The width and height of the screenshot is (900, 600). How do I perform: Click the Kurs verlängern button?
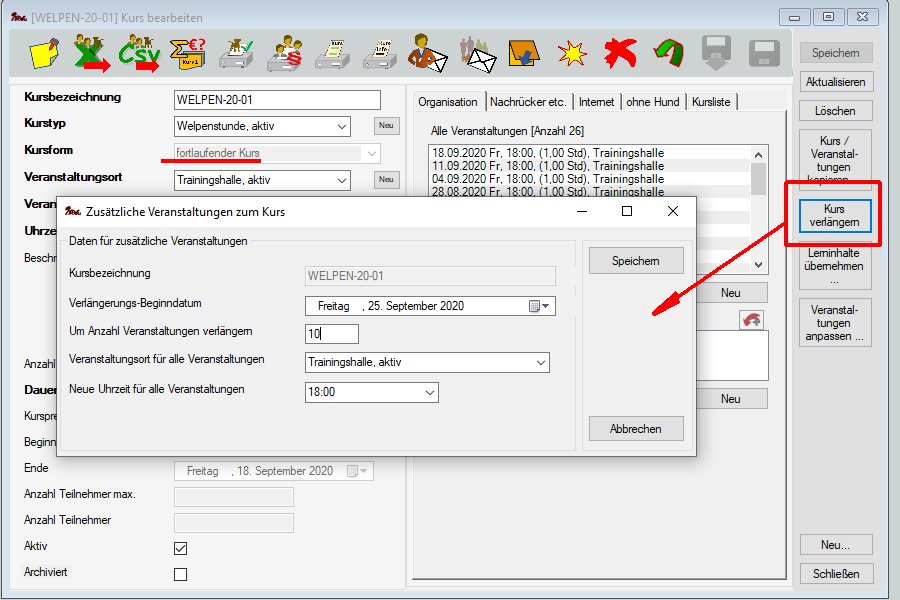coord(834,215)
